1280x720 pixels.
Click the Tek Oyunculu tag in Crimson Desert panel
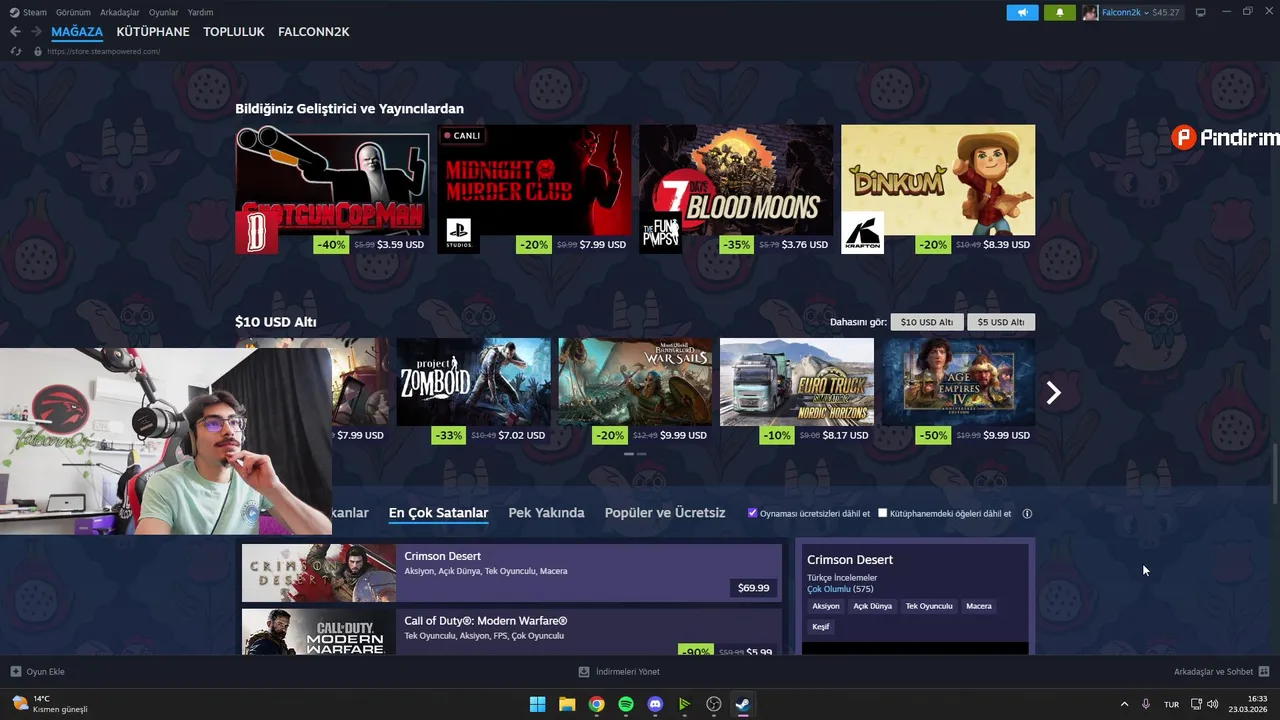(x=929, y=606)
